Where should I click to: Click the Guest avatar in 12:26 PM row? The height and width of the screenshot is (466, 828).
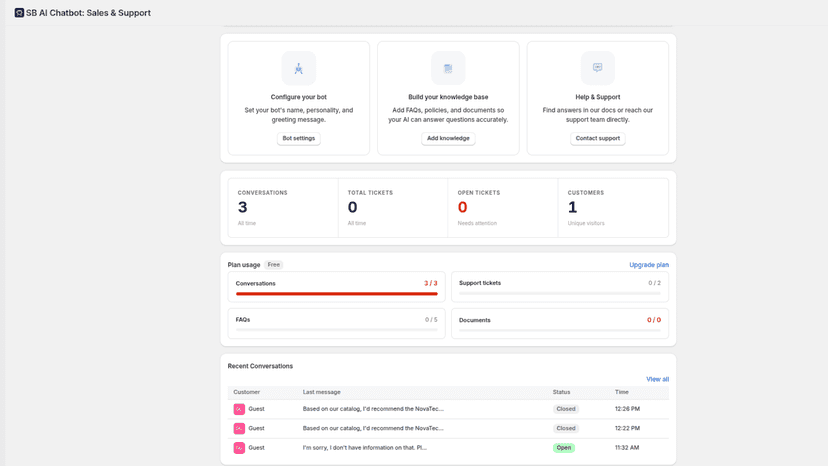tap(239, 409)
